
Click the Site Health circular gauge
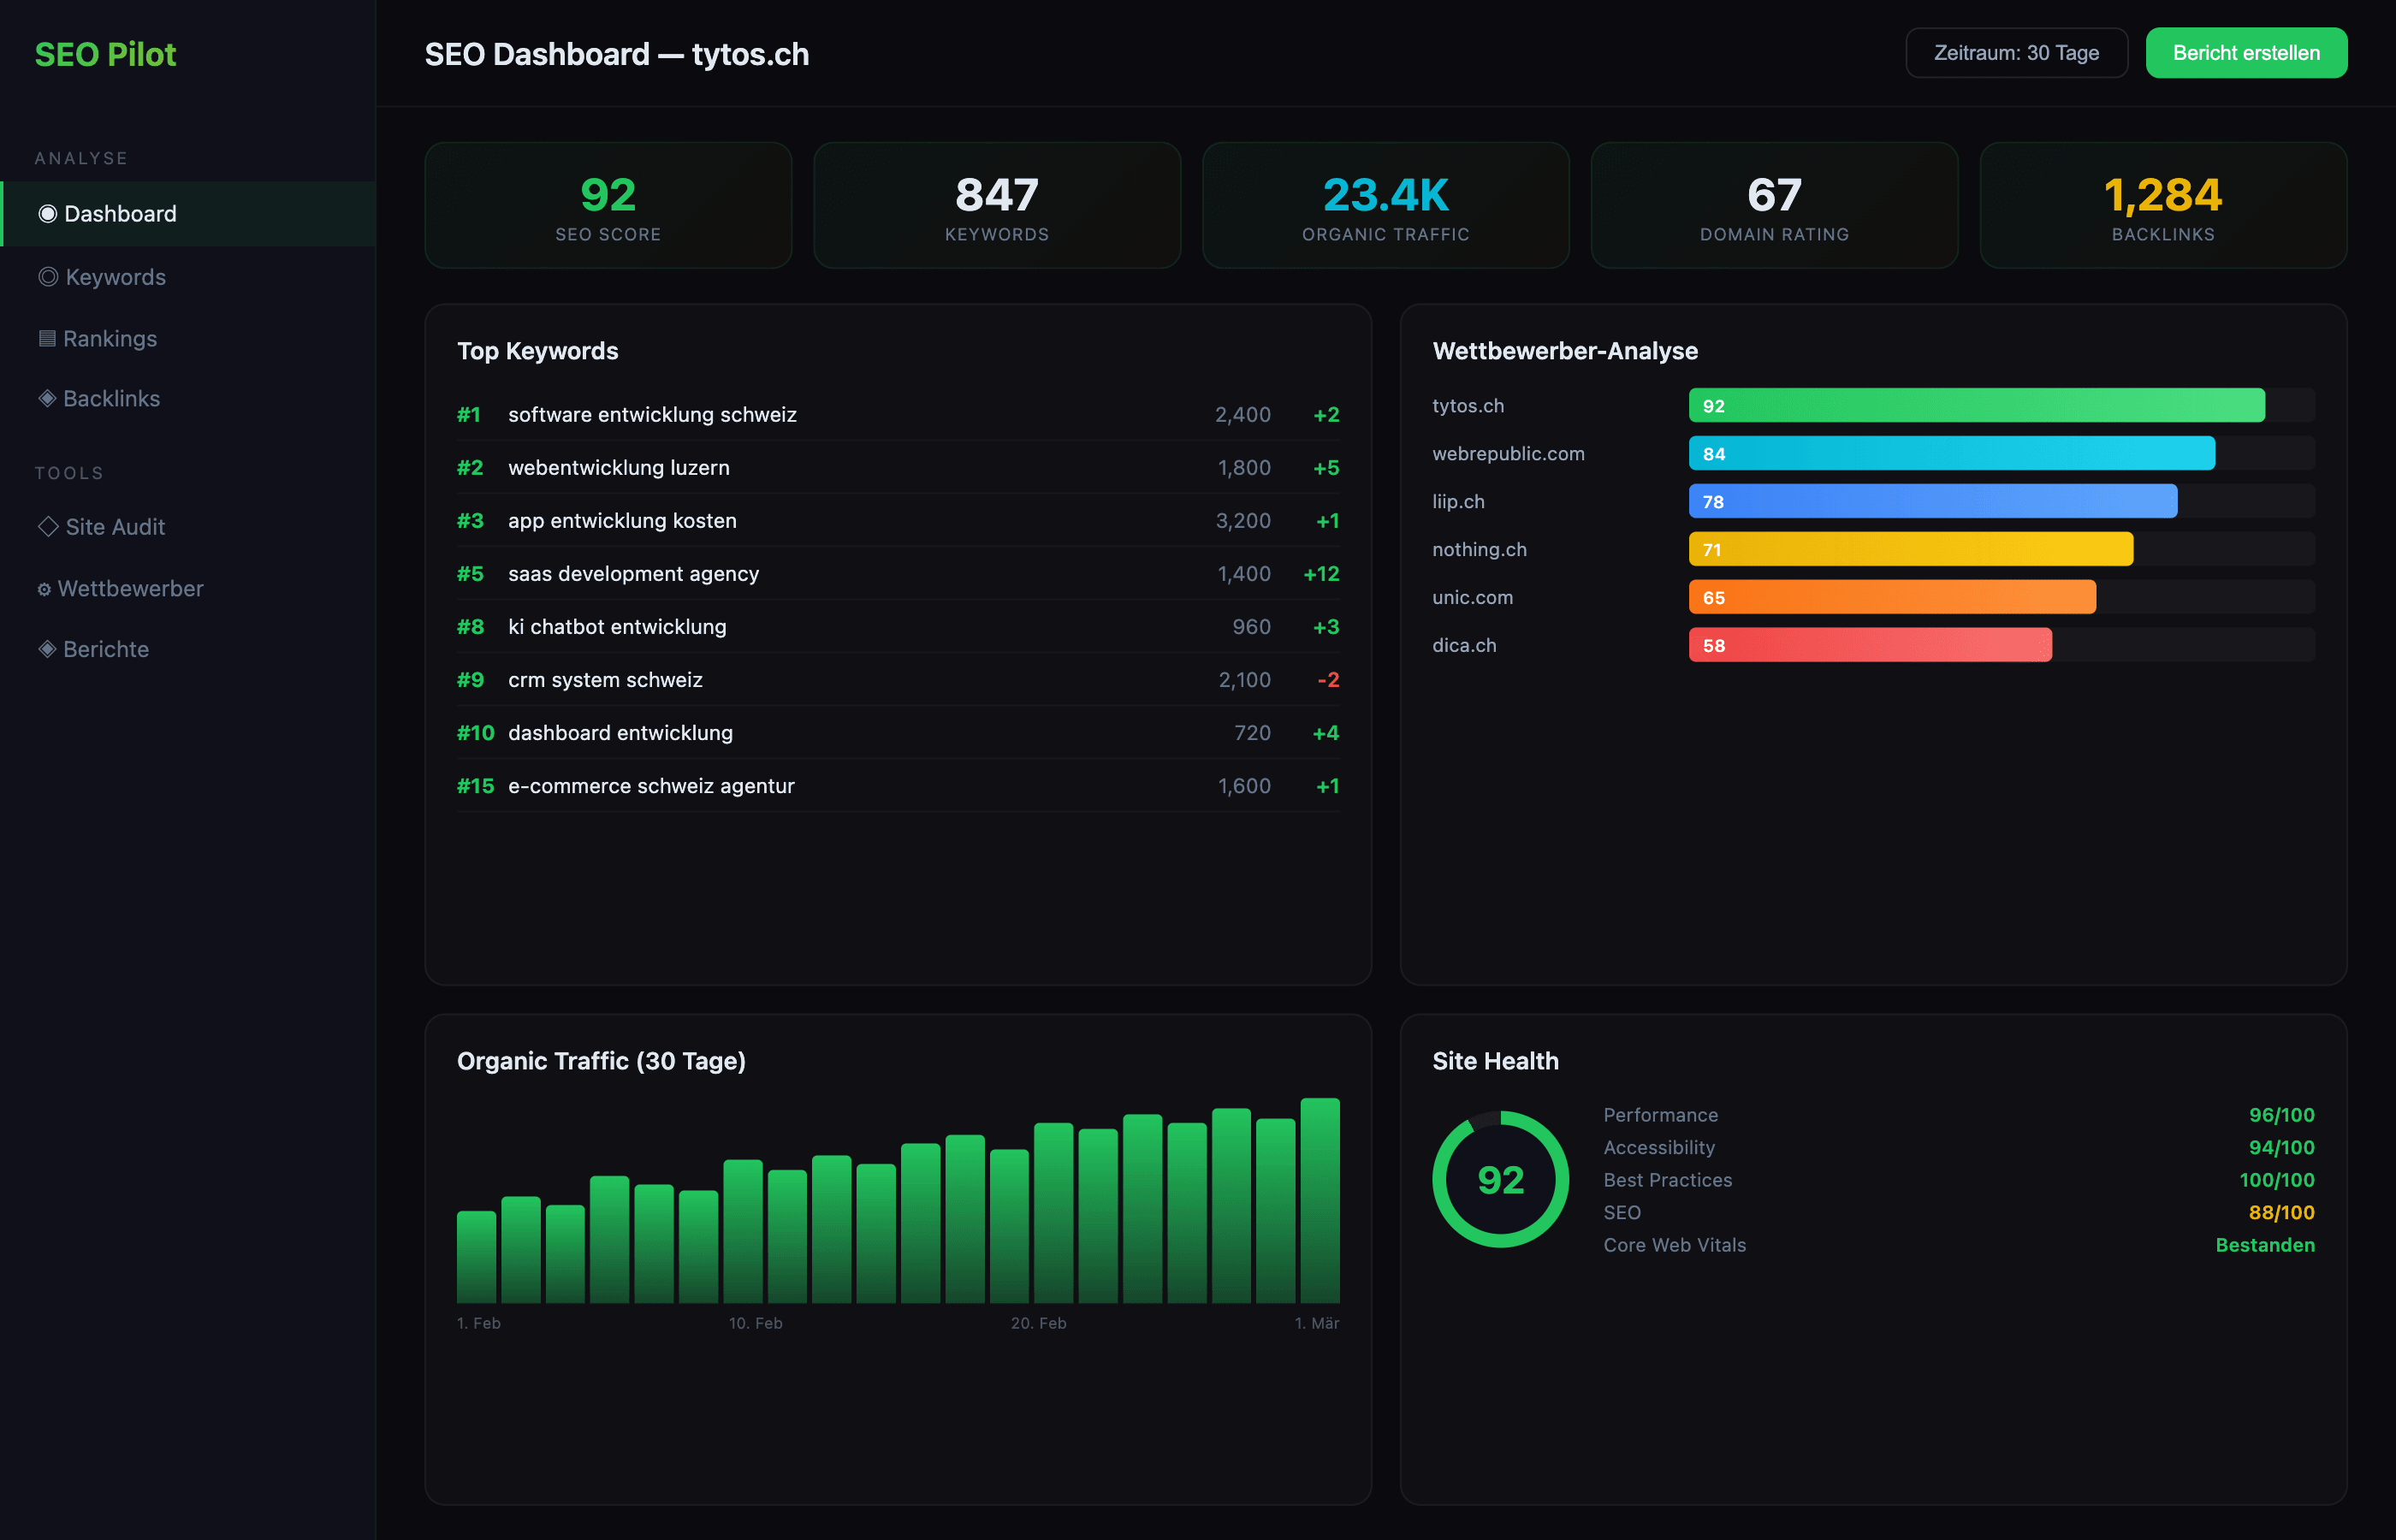(x=1500, y=1180)
